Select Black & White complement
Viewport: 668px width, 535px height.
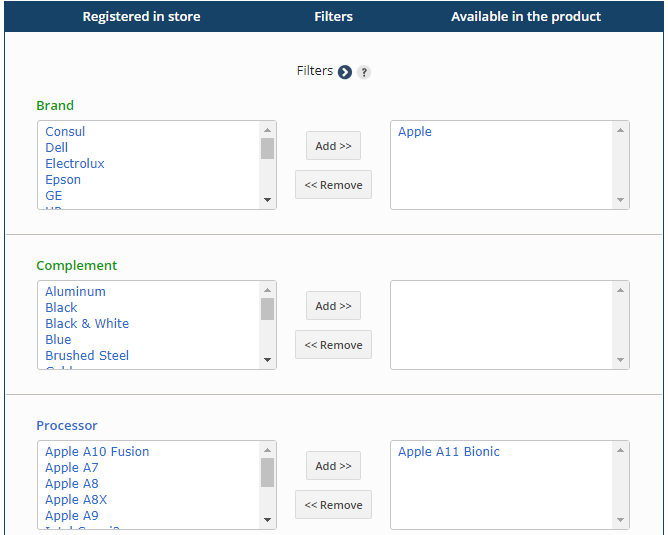pyautogui.click(x=87, y=324)
